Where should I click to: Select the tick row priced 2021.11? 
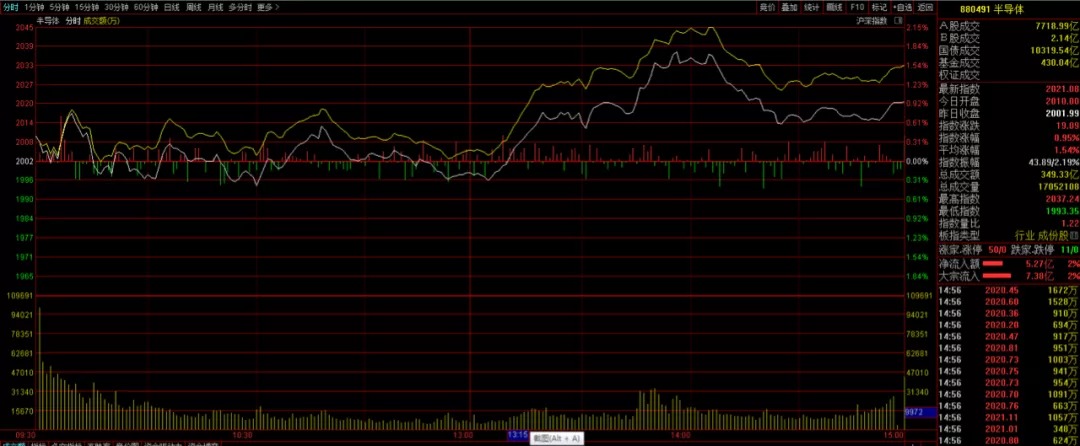(1008, 417)
